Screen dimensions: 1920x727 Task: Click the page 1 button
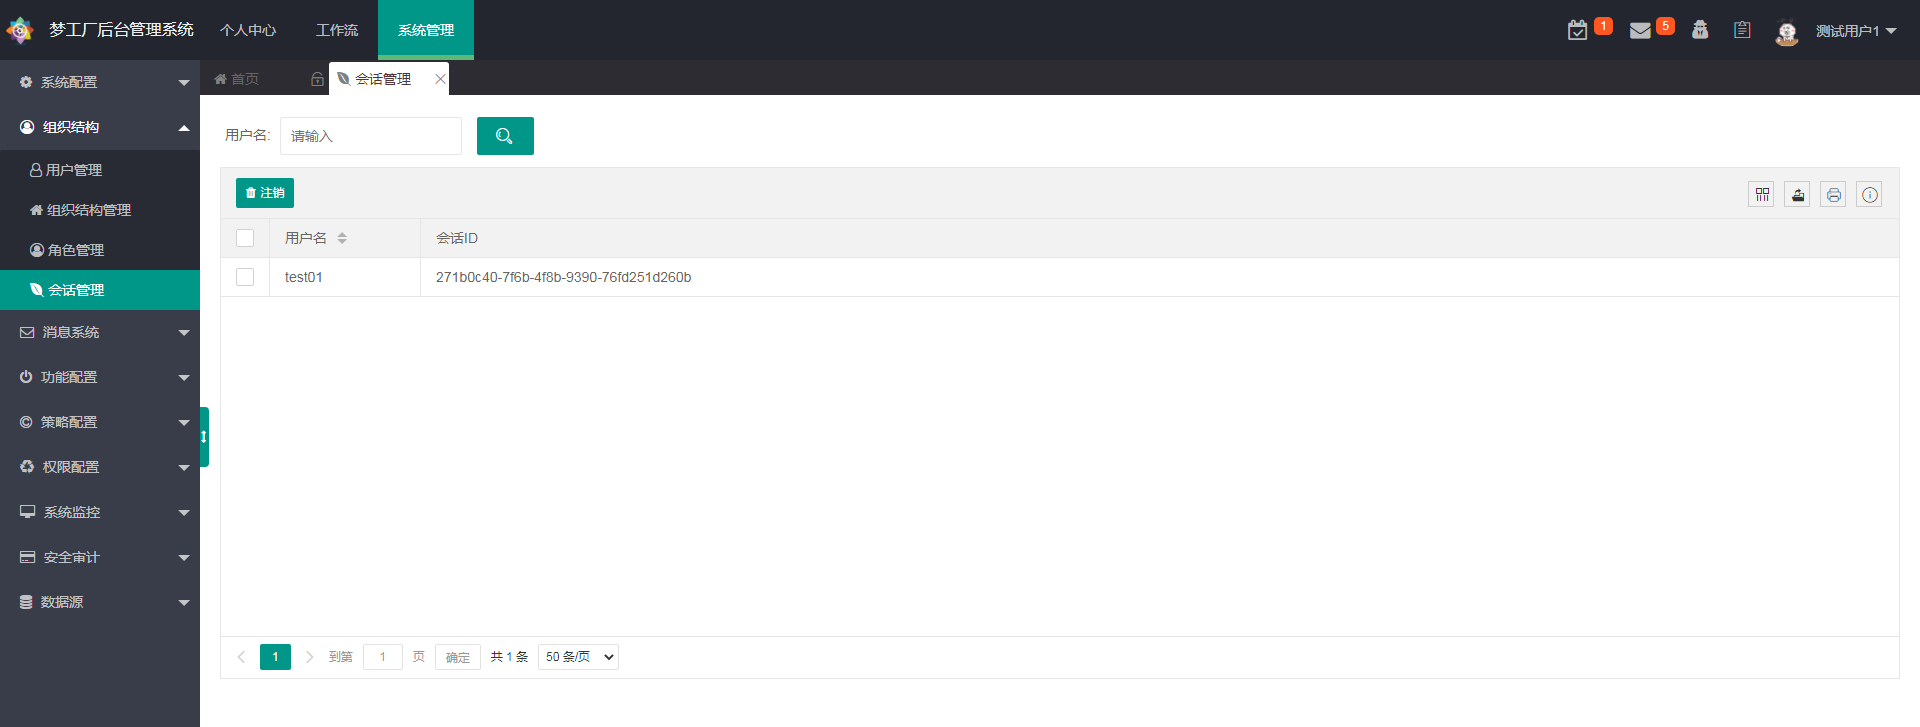275,657
